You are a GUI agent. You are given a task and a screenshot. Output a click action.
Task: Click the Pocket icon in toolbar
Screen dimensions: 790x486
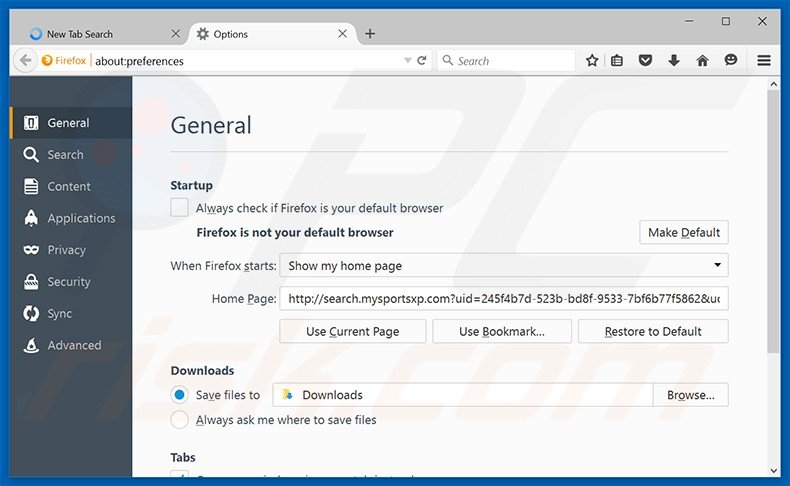[x=645, y=61]
